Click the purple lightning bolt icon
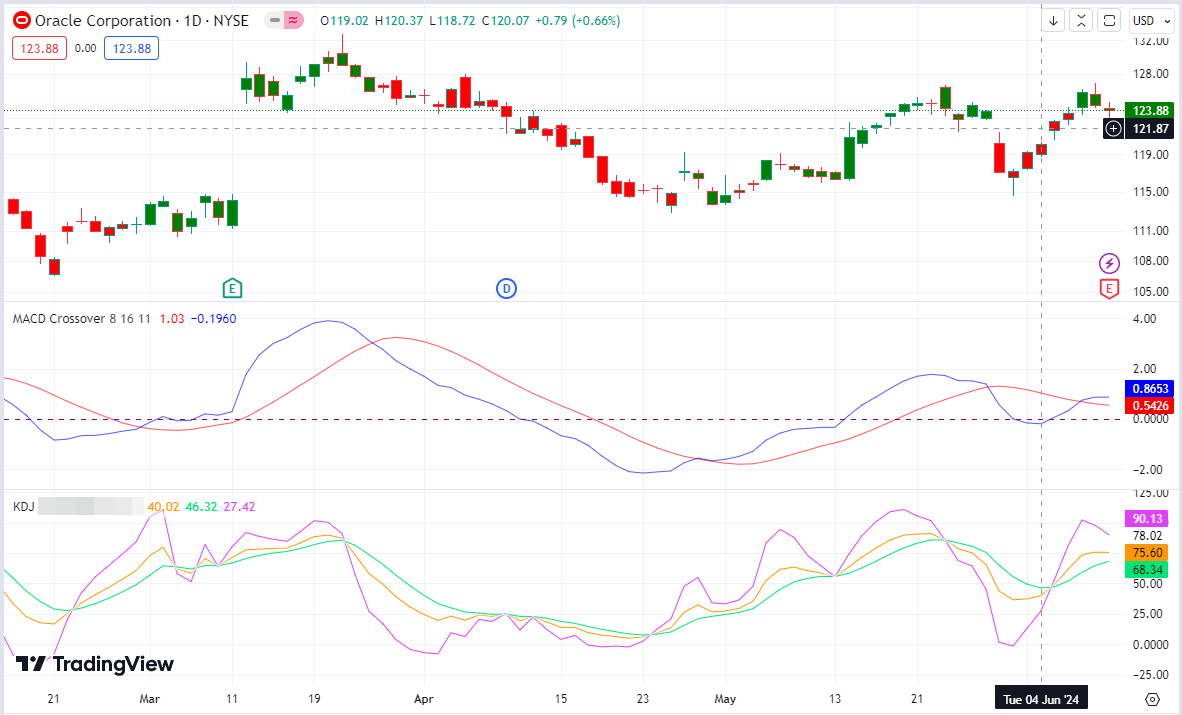The width and height of the screenshot is (1182, 715). click(x=1109, y=262)
